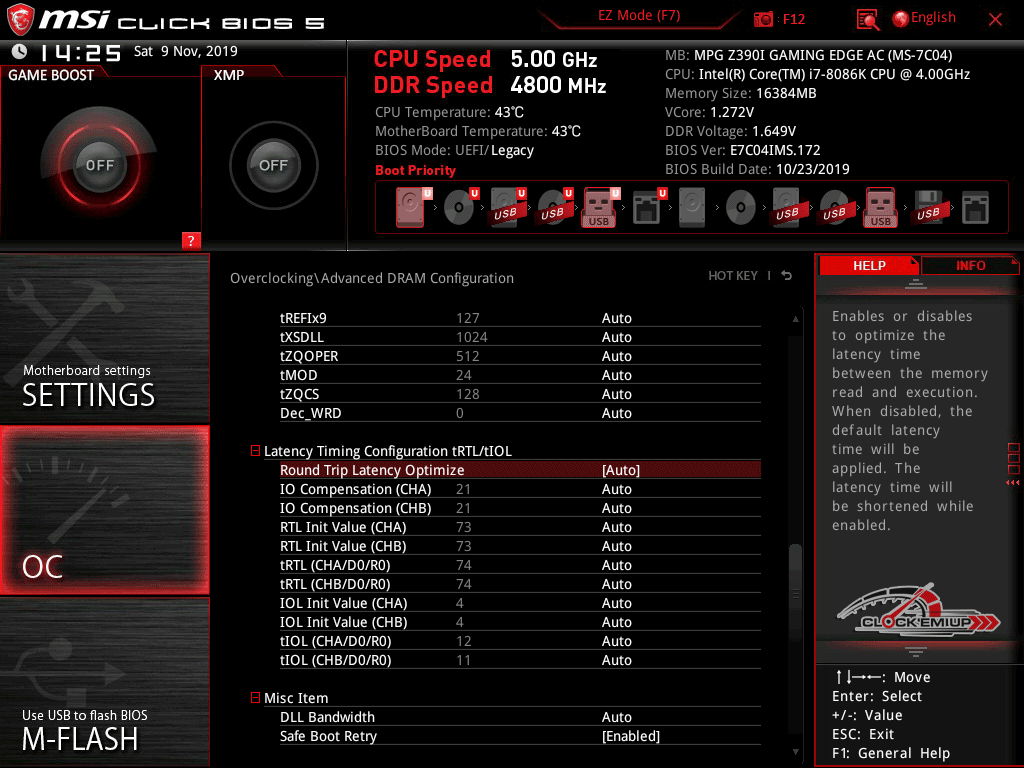The height and width of the screenshot is (768, 1024).
Task: Toggle the GAME BOOST knob
Action: coord(99,165)
